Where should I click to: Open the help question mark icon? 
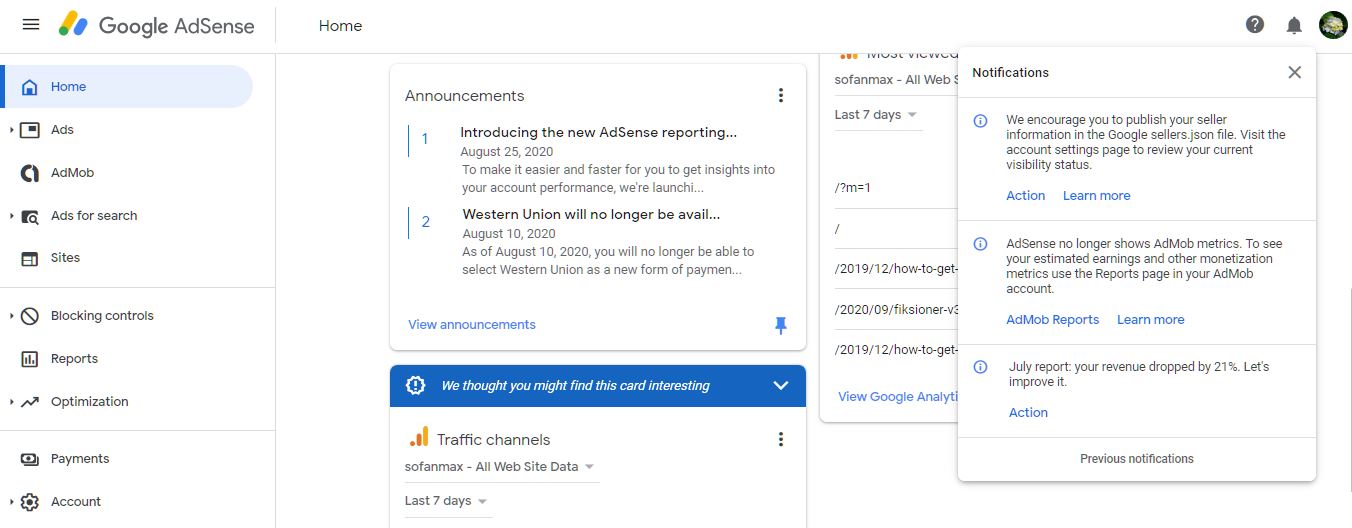[1255, 25]
